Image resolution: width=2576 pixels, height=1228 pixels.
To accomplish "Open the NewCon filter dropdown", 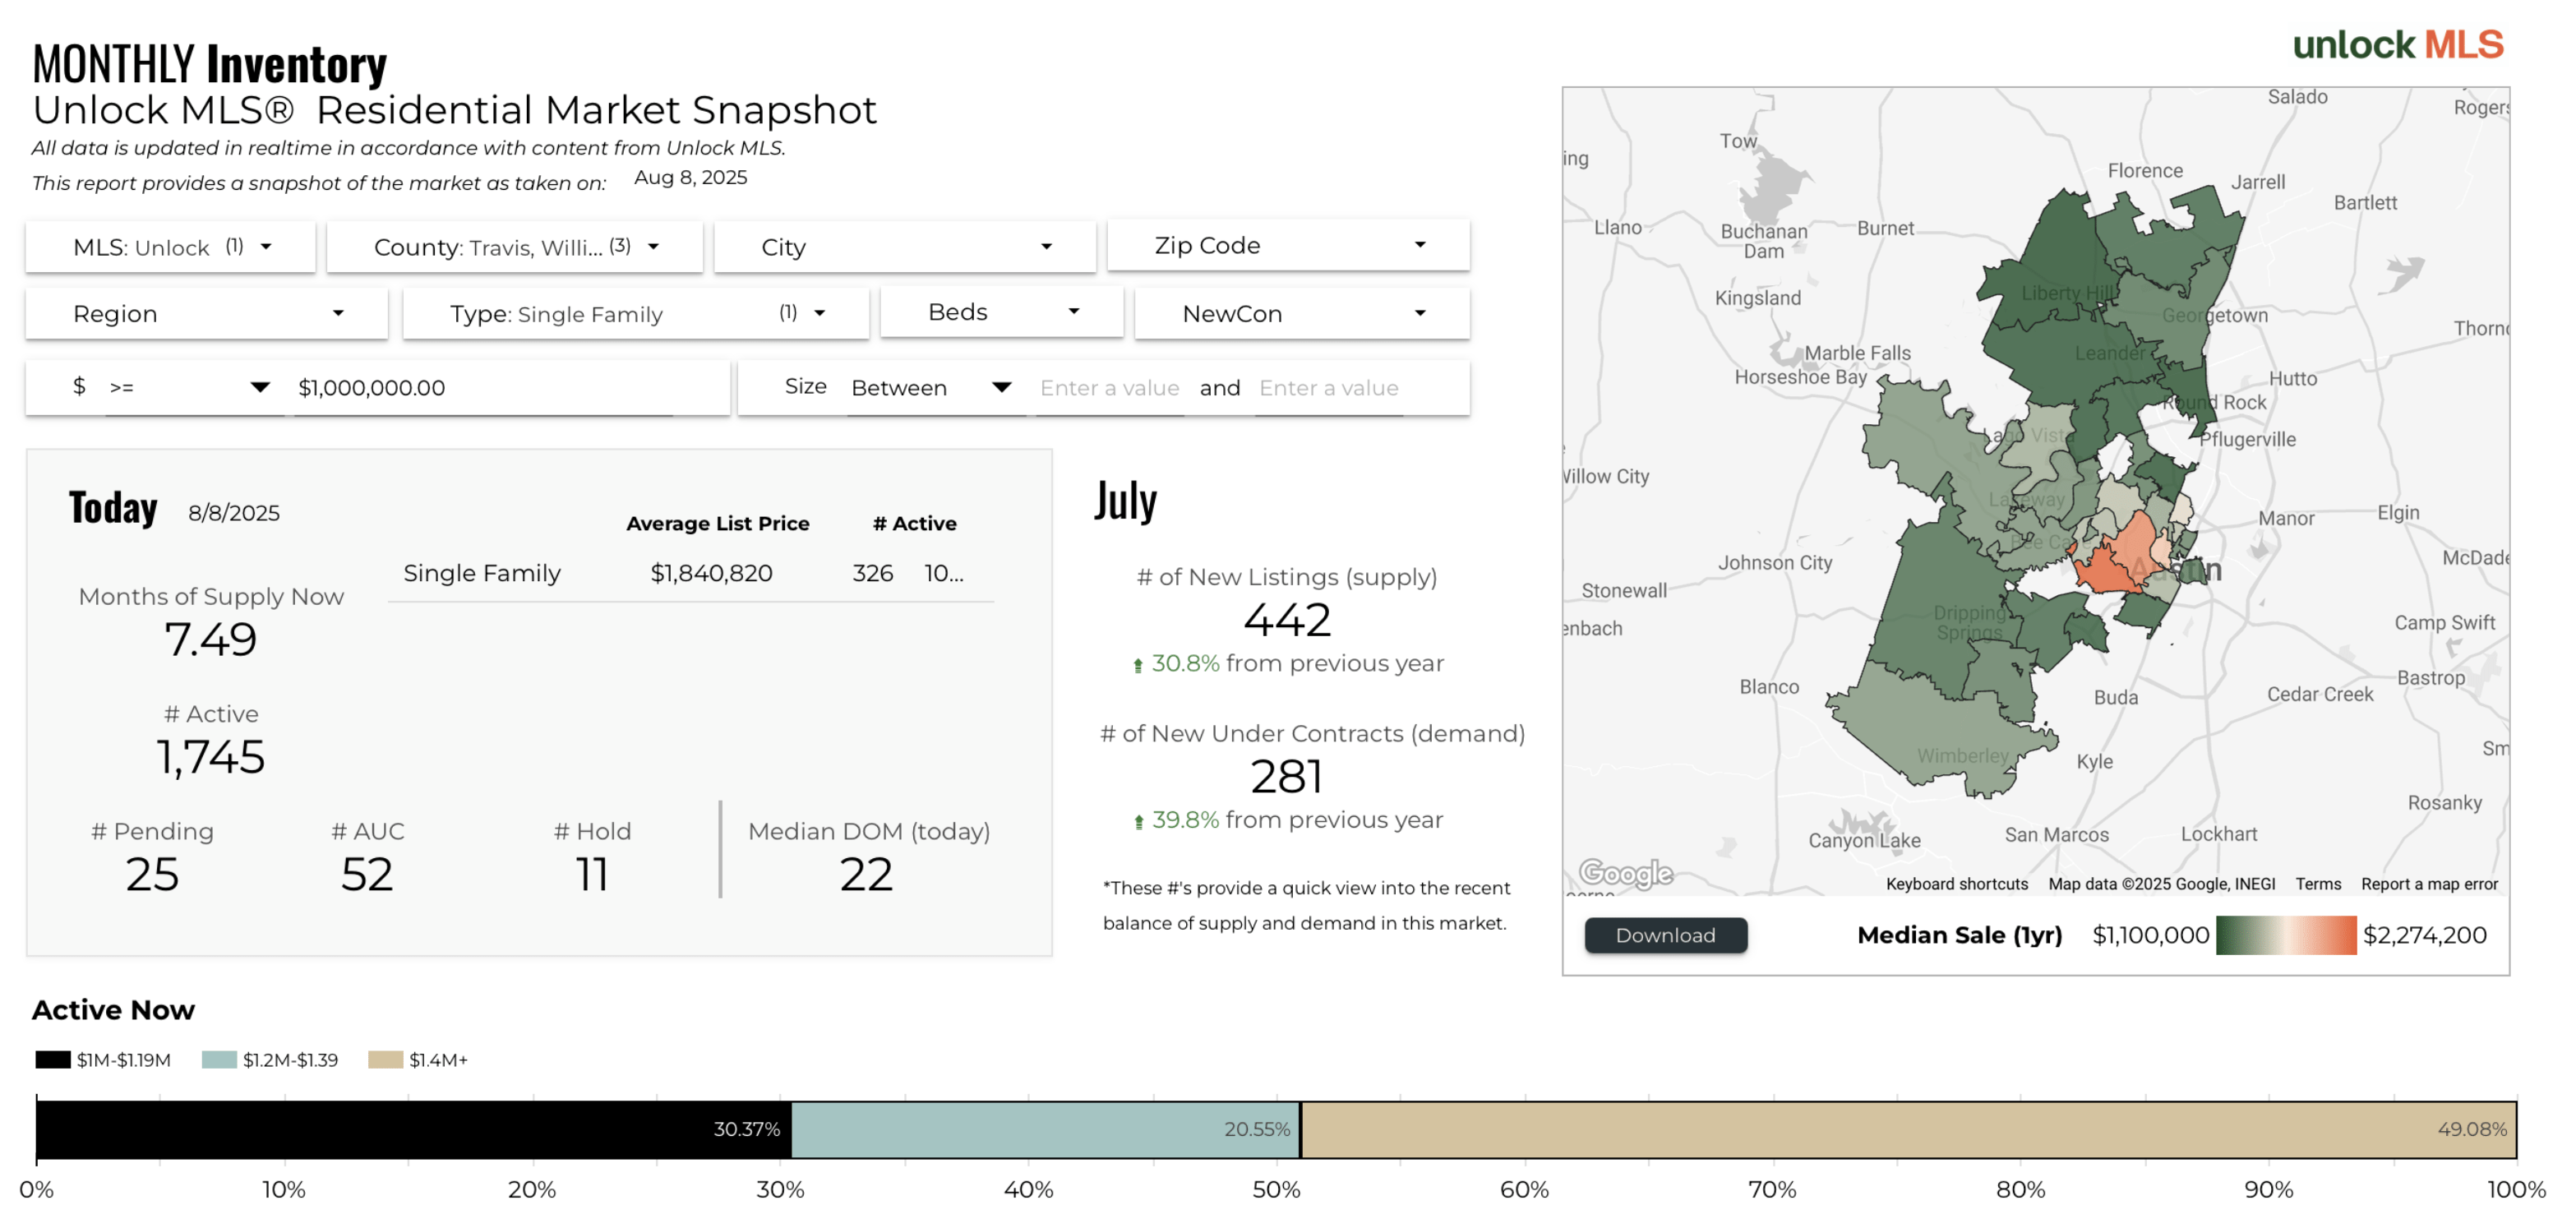I will (x=1303, y=314).
